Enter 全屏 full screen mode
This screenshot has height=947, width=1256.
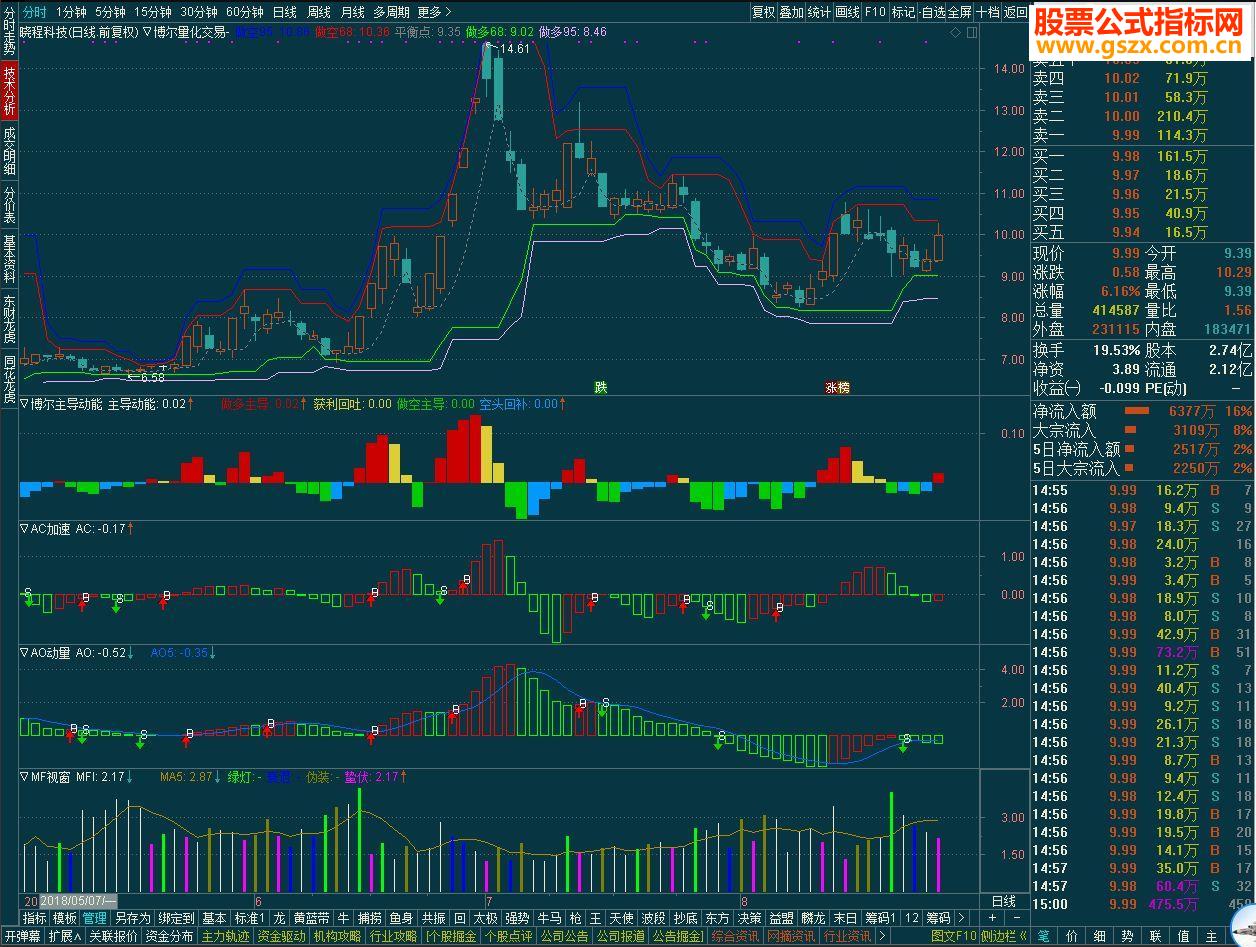pyautogui.click(x=959, y=12)
